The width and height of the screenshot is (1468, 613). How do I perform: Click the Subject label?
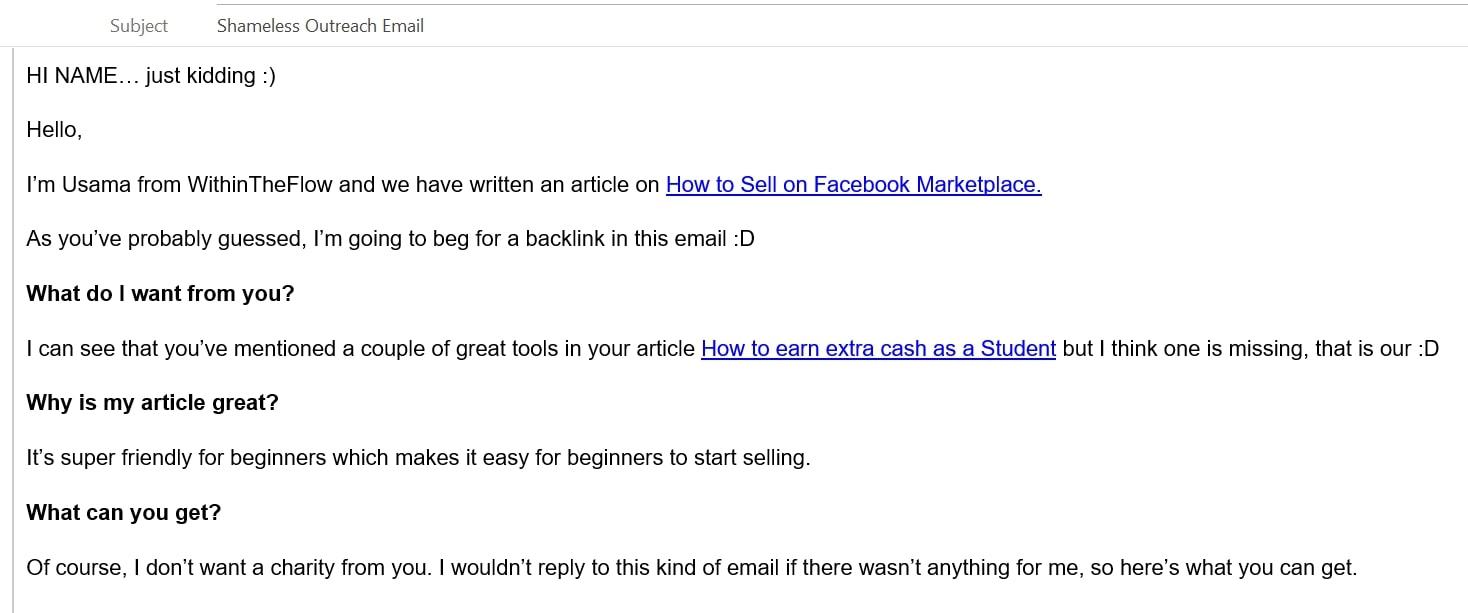coord(138,26)
